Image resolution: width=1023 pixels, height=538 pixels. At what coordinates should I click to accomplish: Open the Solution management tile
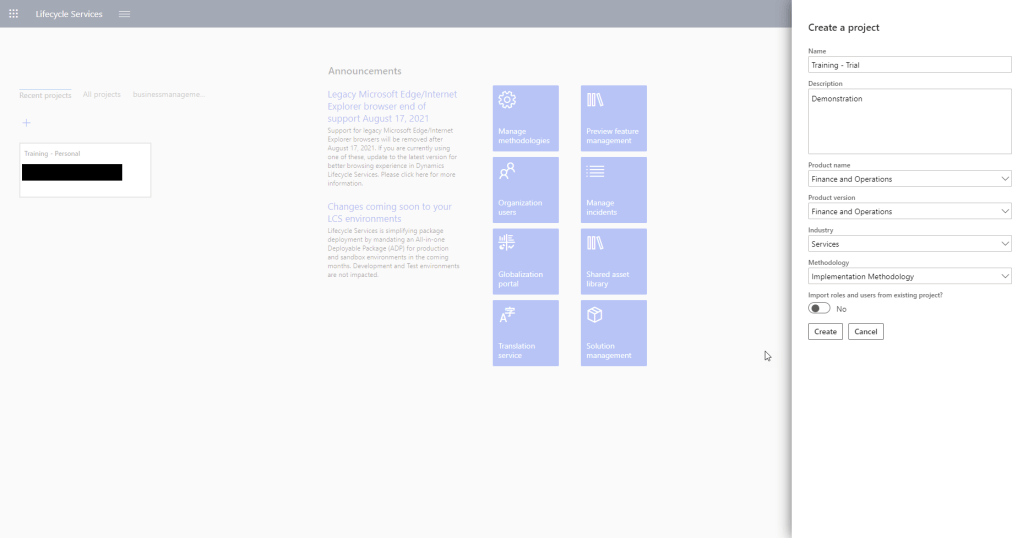pos(613,333)
